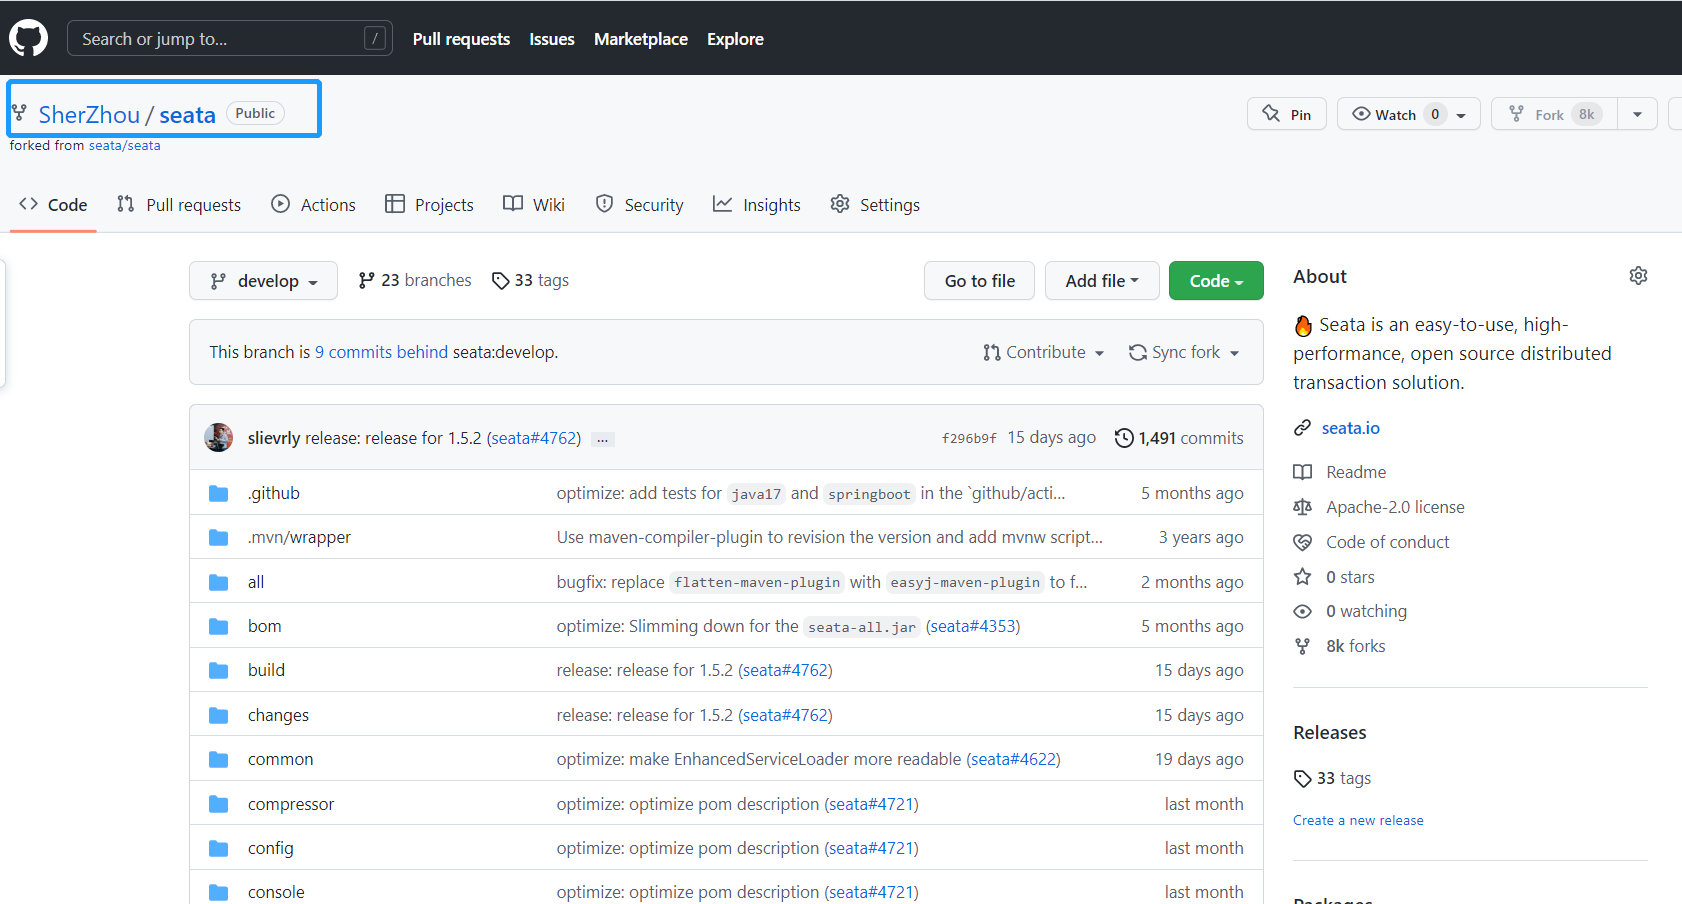Expand the green Code dropdown
The image size is (1682, 904).
(1215, 281)
